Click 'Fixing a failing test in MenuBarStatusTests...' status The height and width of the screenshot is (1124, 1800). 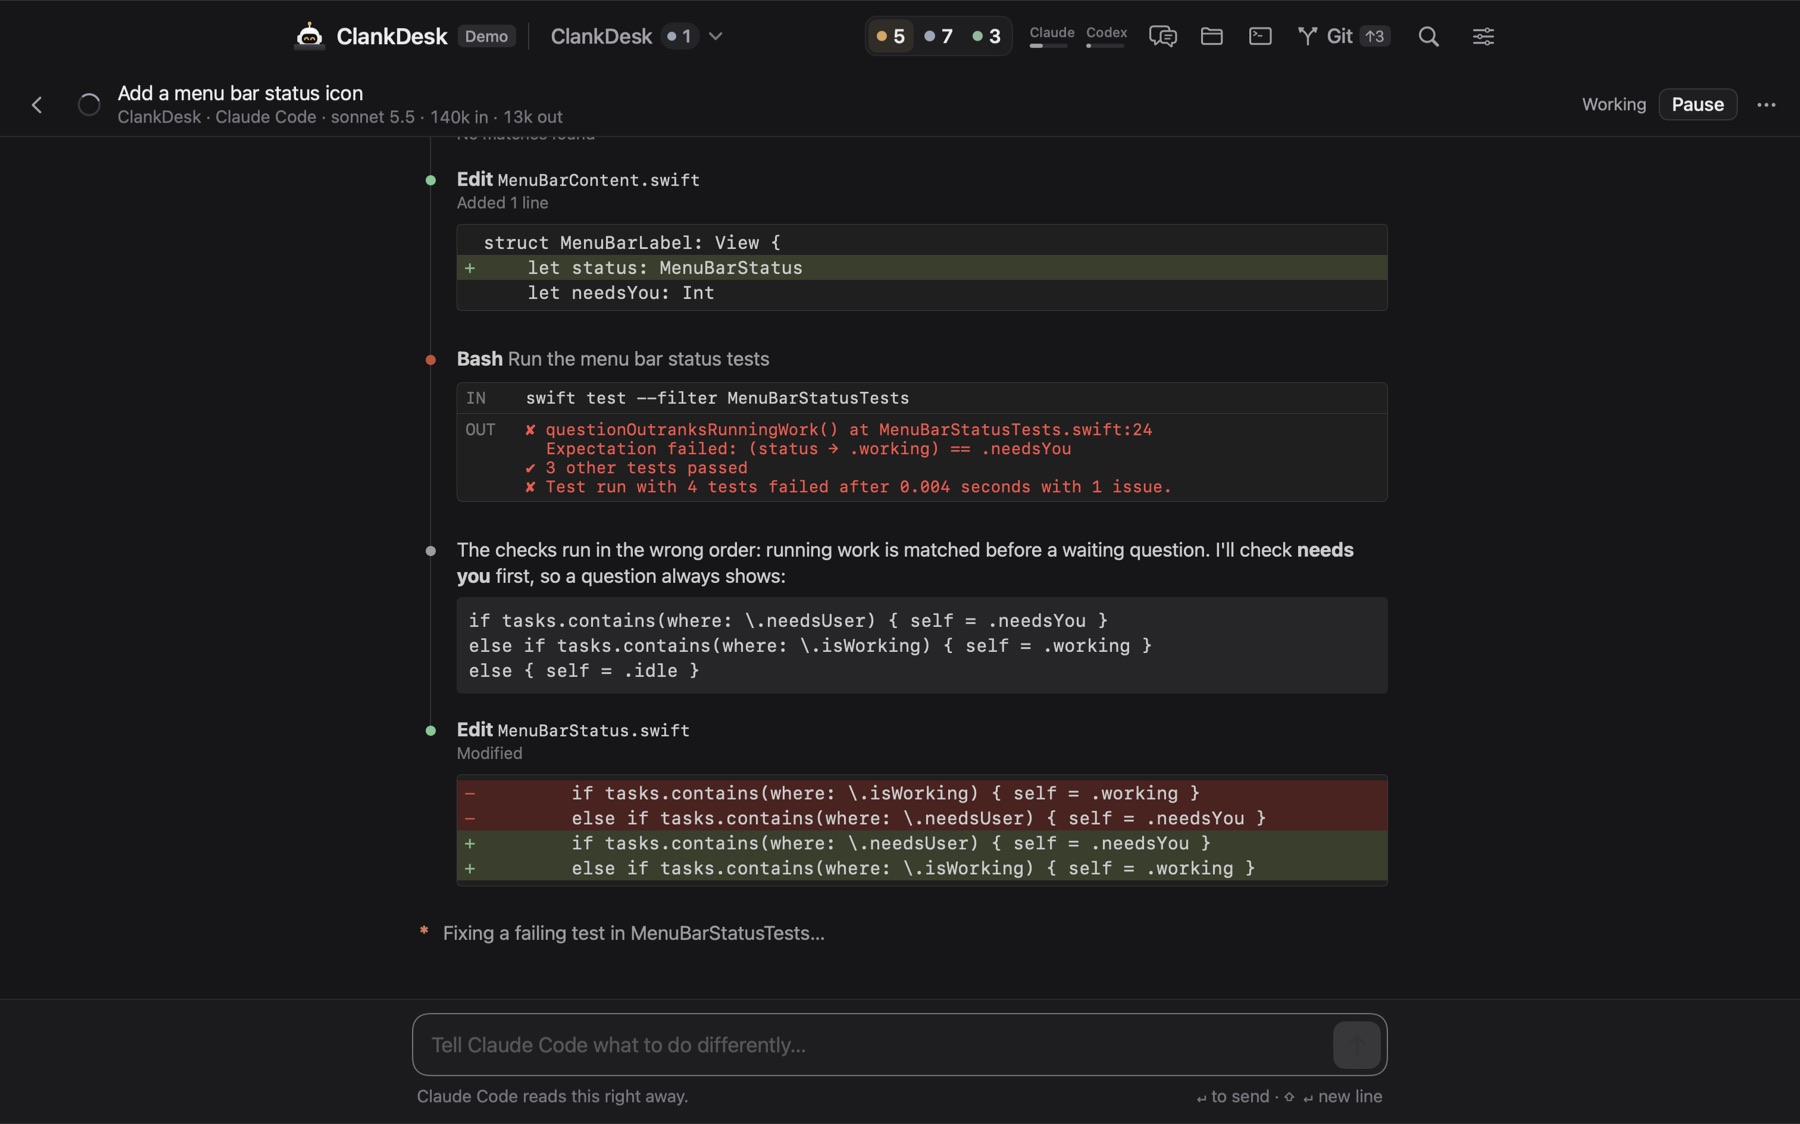point(634,933)
